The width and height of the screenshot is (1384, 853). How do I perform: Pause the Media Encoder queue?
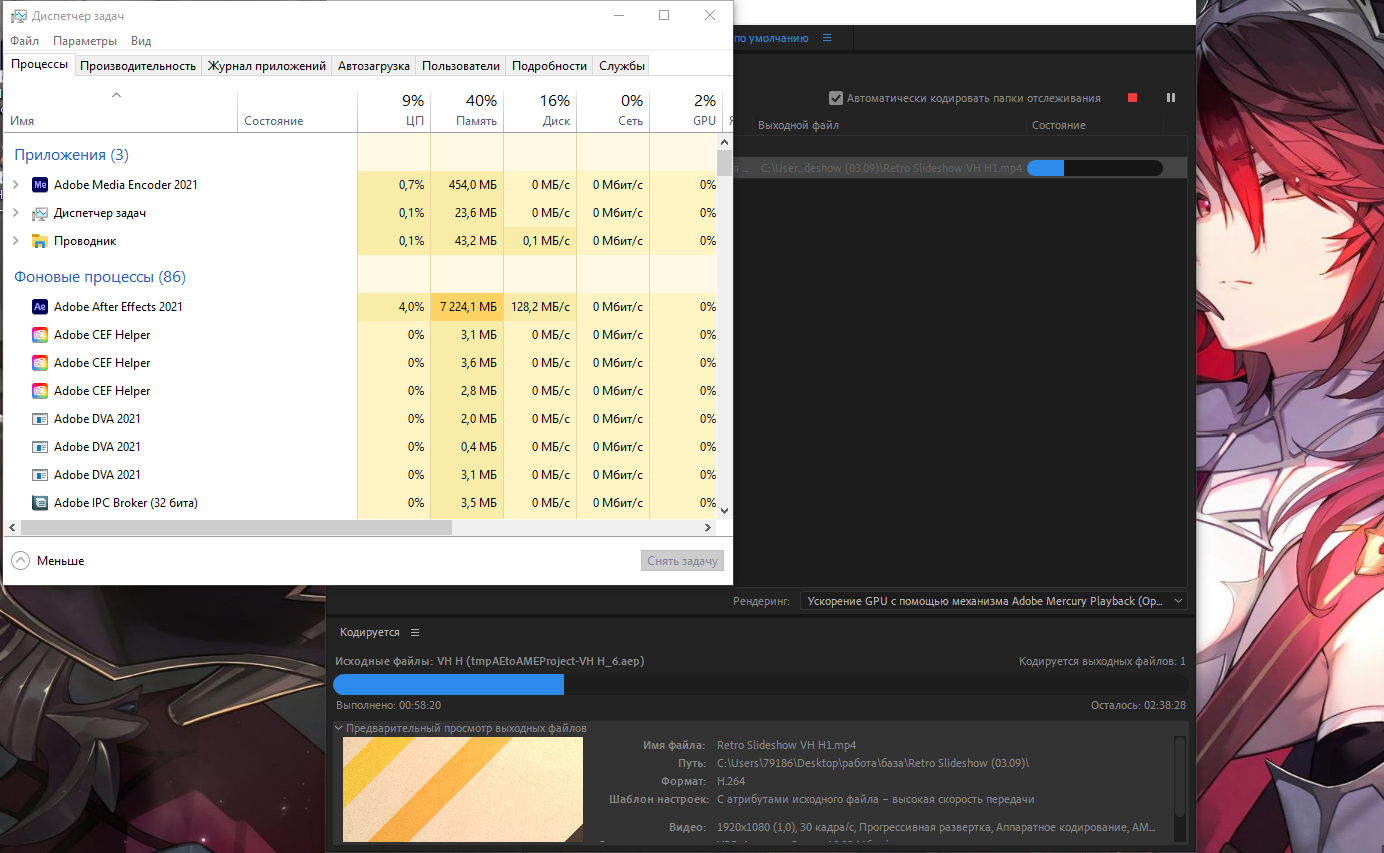pyautogui.click(x=1171, y=98)
